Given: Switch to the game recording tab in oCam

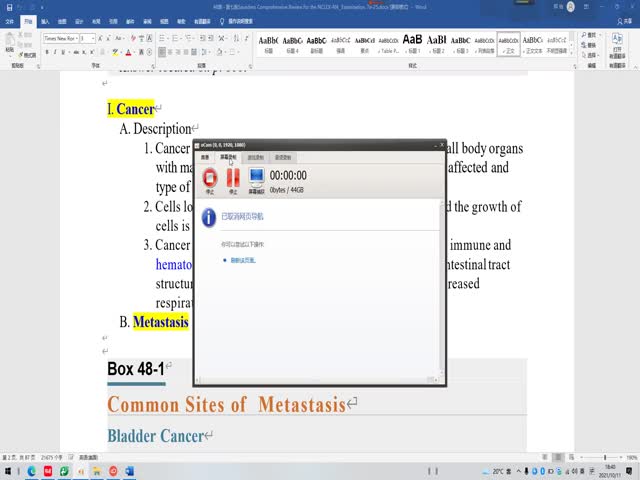Looking at the screenshot, I should click(x=257, y=157).
